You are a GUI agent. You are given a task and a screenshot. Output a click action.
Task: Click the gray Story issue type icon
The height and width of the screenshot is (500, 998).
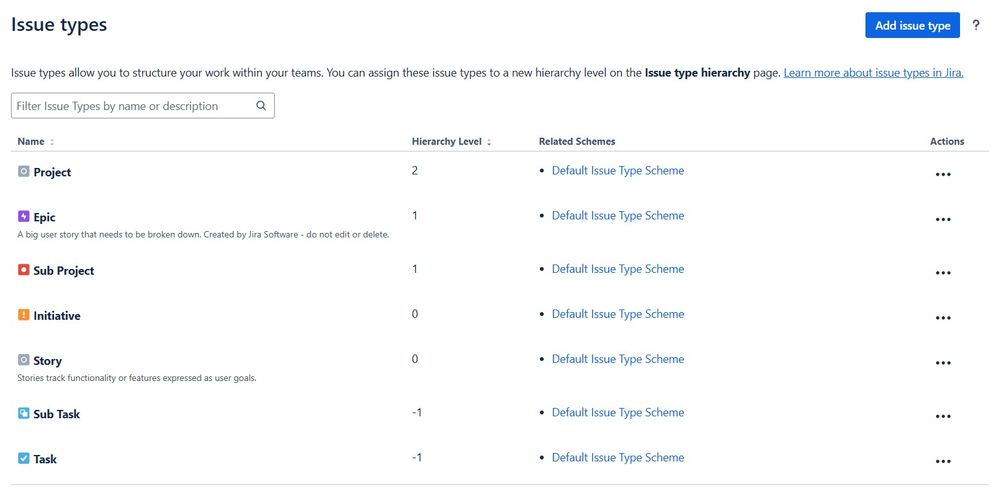click(x=24, y=360)
